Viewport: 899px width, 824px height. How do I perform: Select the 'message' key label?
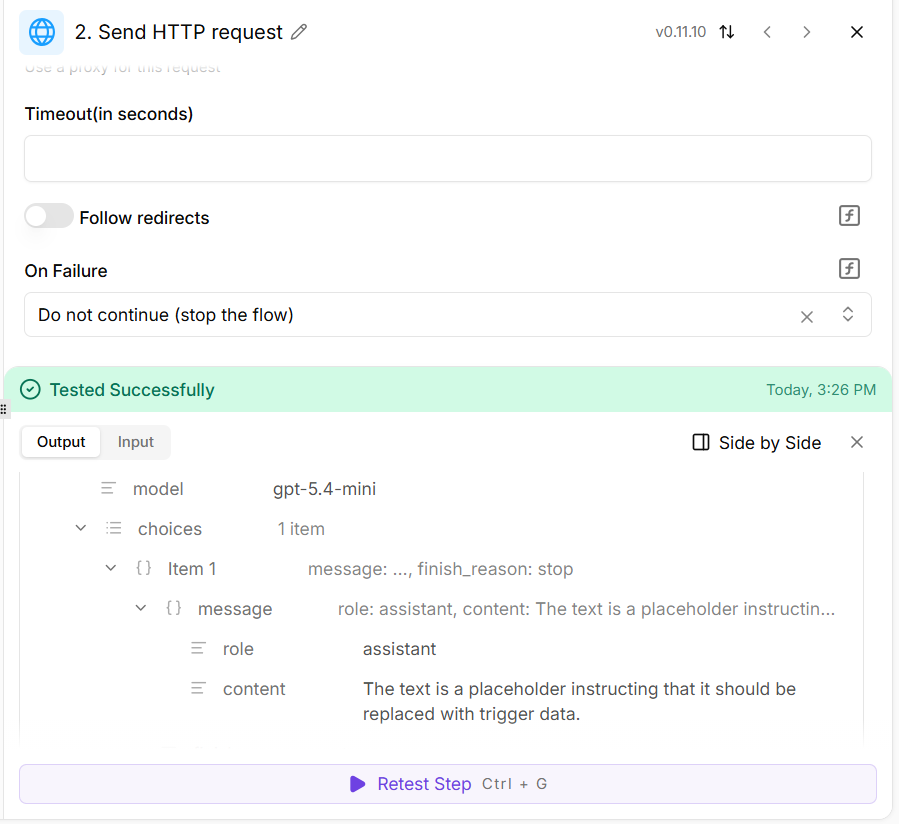tap(234, 609)
